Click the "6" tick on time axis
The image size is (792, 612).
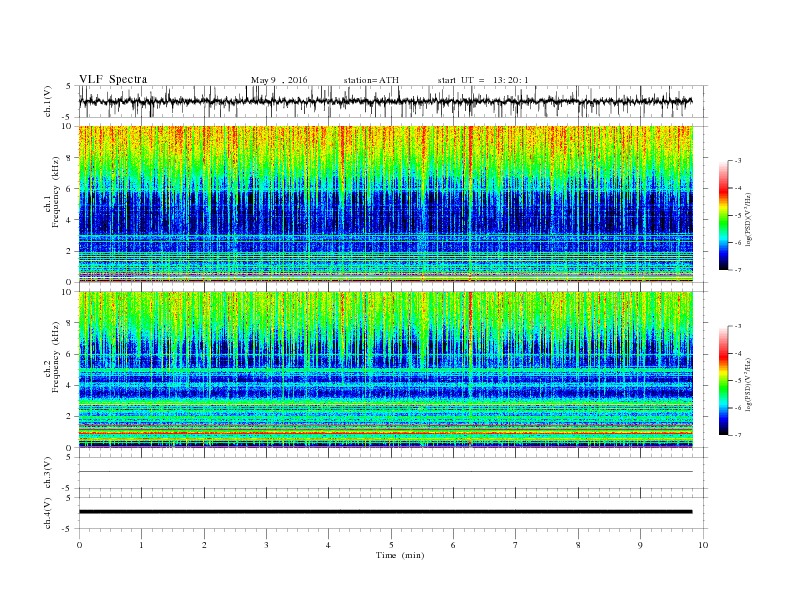(x=453, y=545)
